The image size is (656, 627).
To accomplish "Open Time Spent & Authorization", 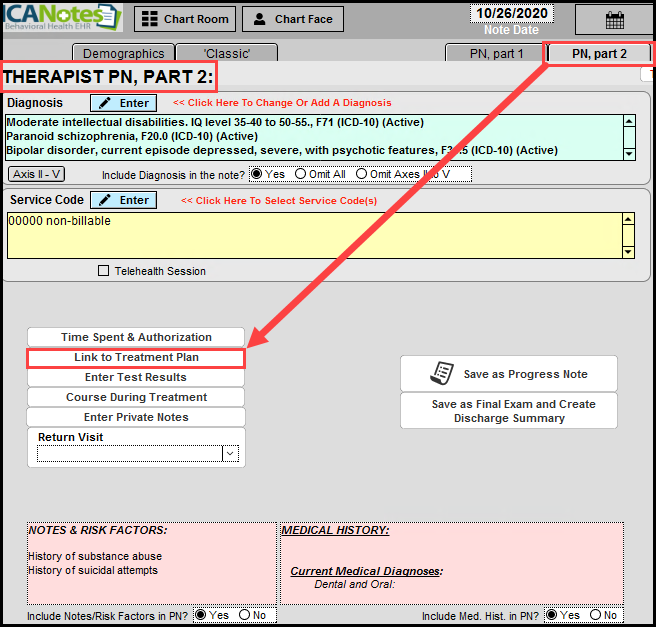I will (x=136, y=337).
